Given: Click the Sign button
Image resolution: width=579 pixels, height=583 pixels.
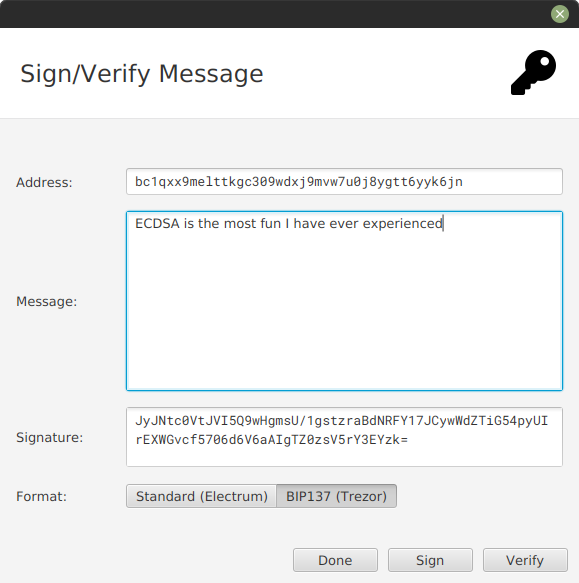Looking at the screenshot, I should click(x=430, y=560).
